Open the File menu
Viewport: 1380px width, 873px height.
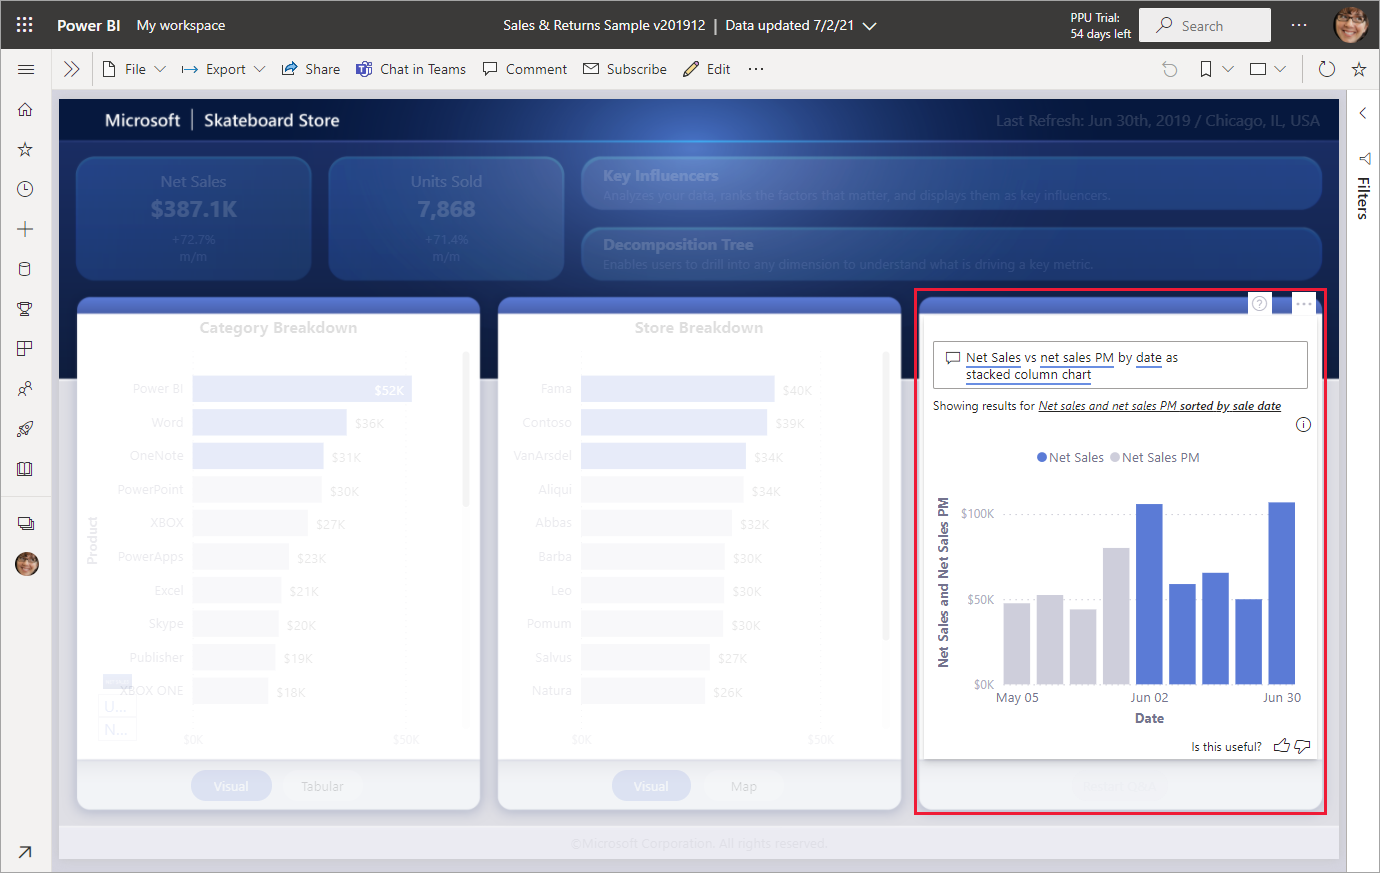134,69
